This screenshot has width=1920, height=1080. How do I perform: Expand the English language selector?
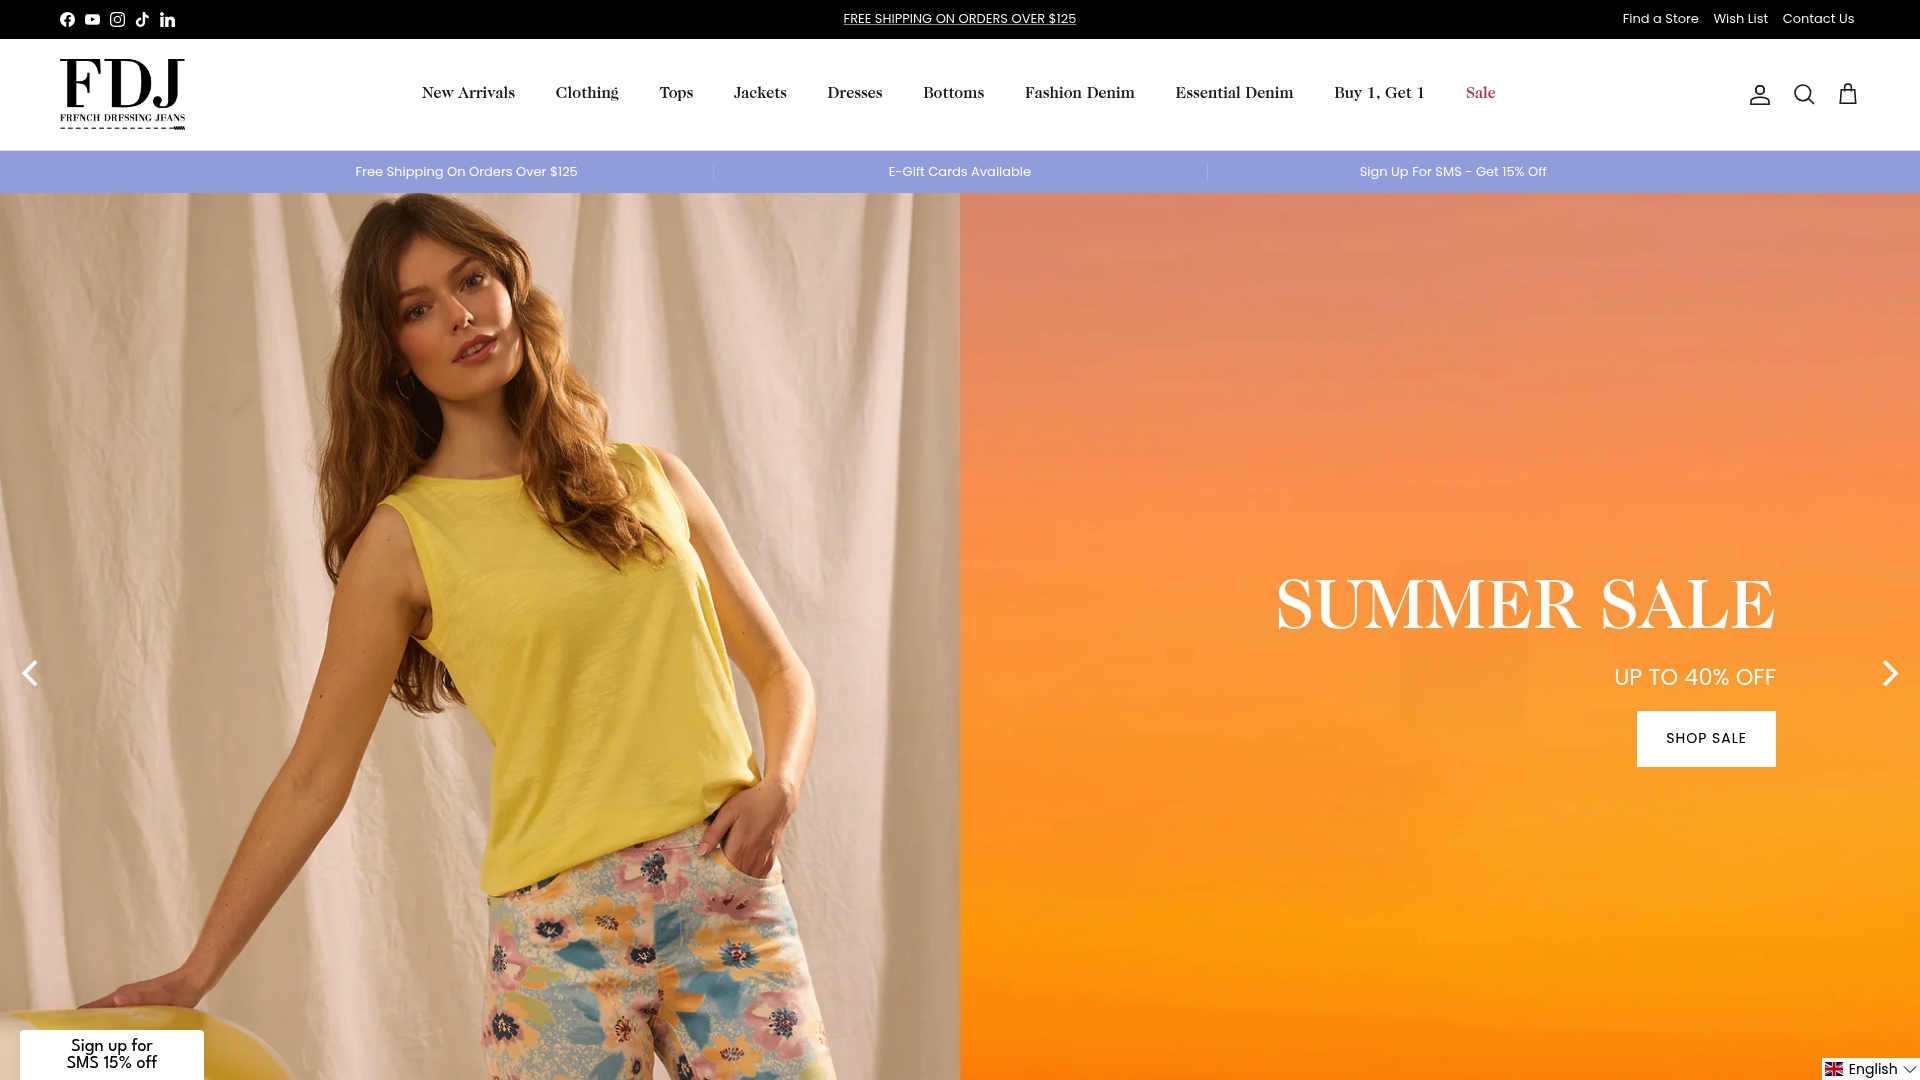click(x=1870, y=1069)
